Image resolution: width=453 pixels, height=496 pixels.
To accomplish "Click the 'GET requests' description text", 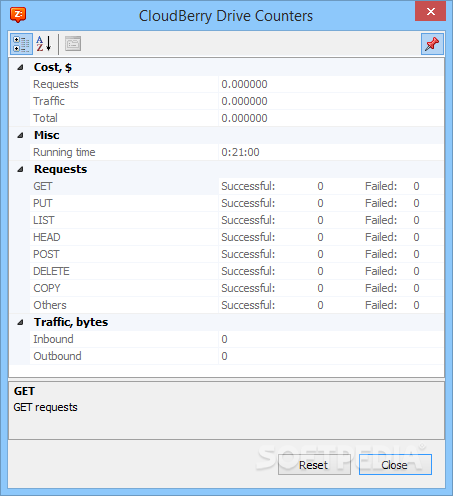I will tap(45, 407).
